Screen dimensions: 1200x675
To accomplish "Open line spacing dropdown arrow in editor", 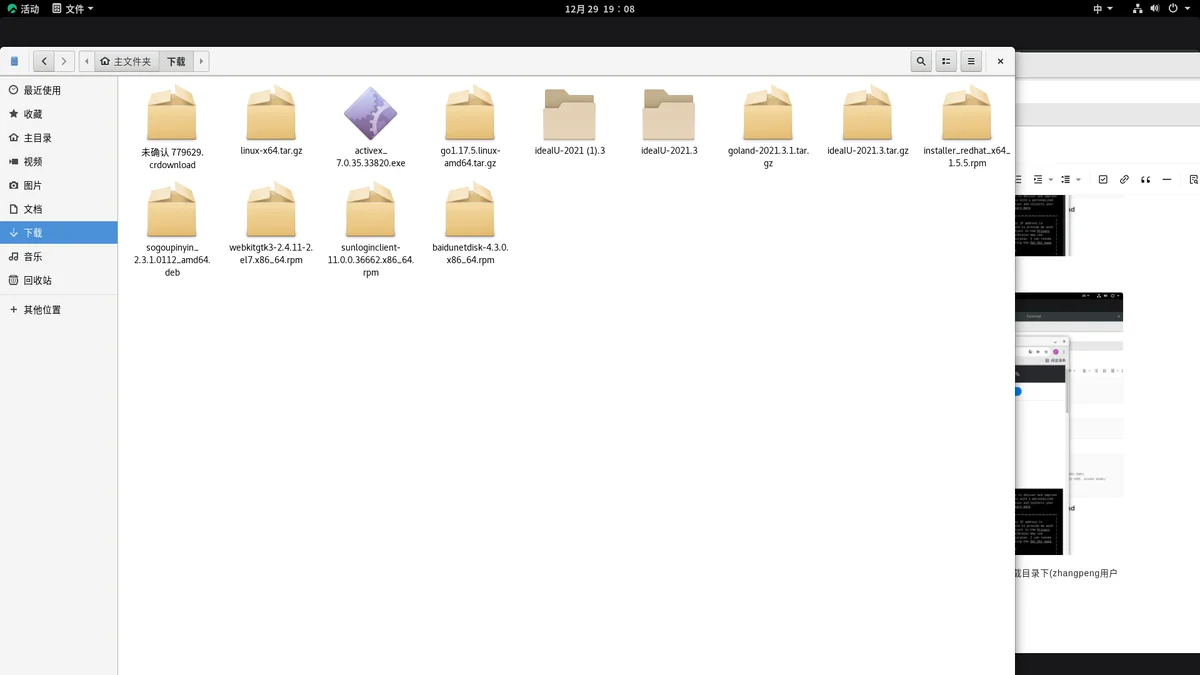I will (x=1079, y=180).
